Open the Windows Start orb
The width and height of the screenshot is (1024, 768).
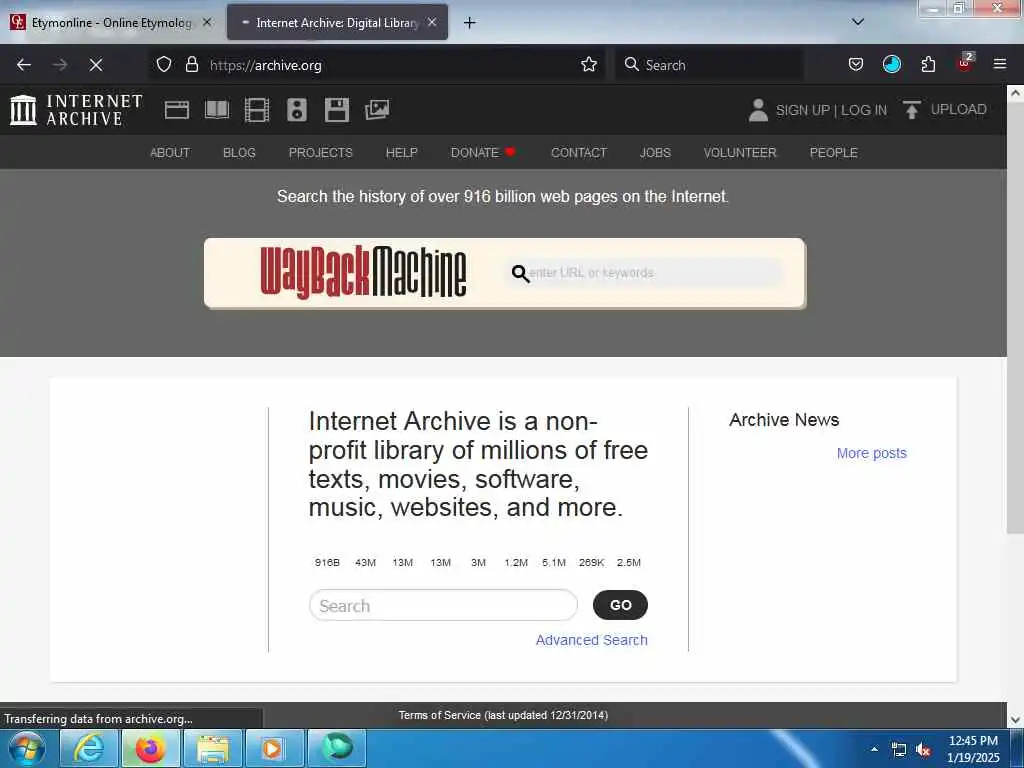[27, 748]
